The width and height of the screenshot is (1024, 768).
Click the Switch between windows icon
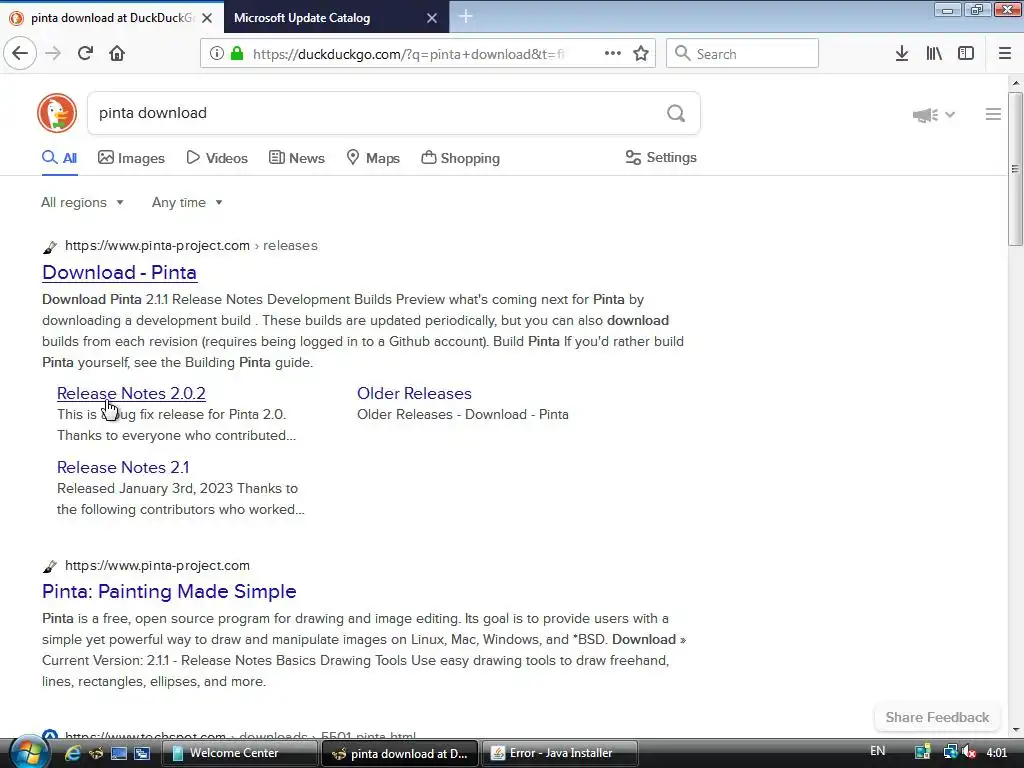[142, 753]
